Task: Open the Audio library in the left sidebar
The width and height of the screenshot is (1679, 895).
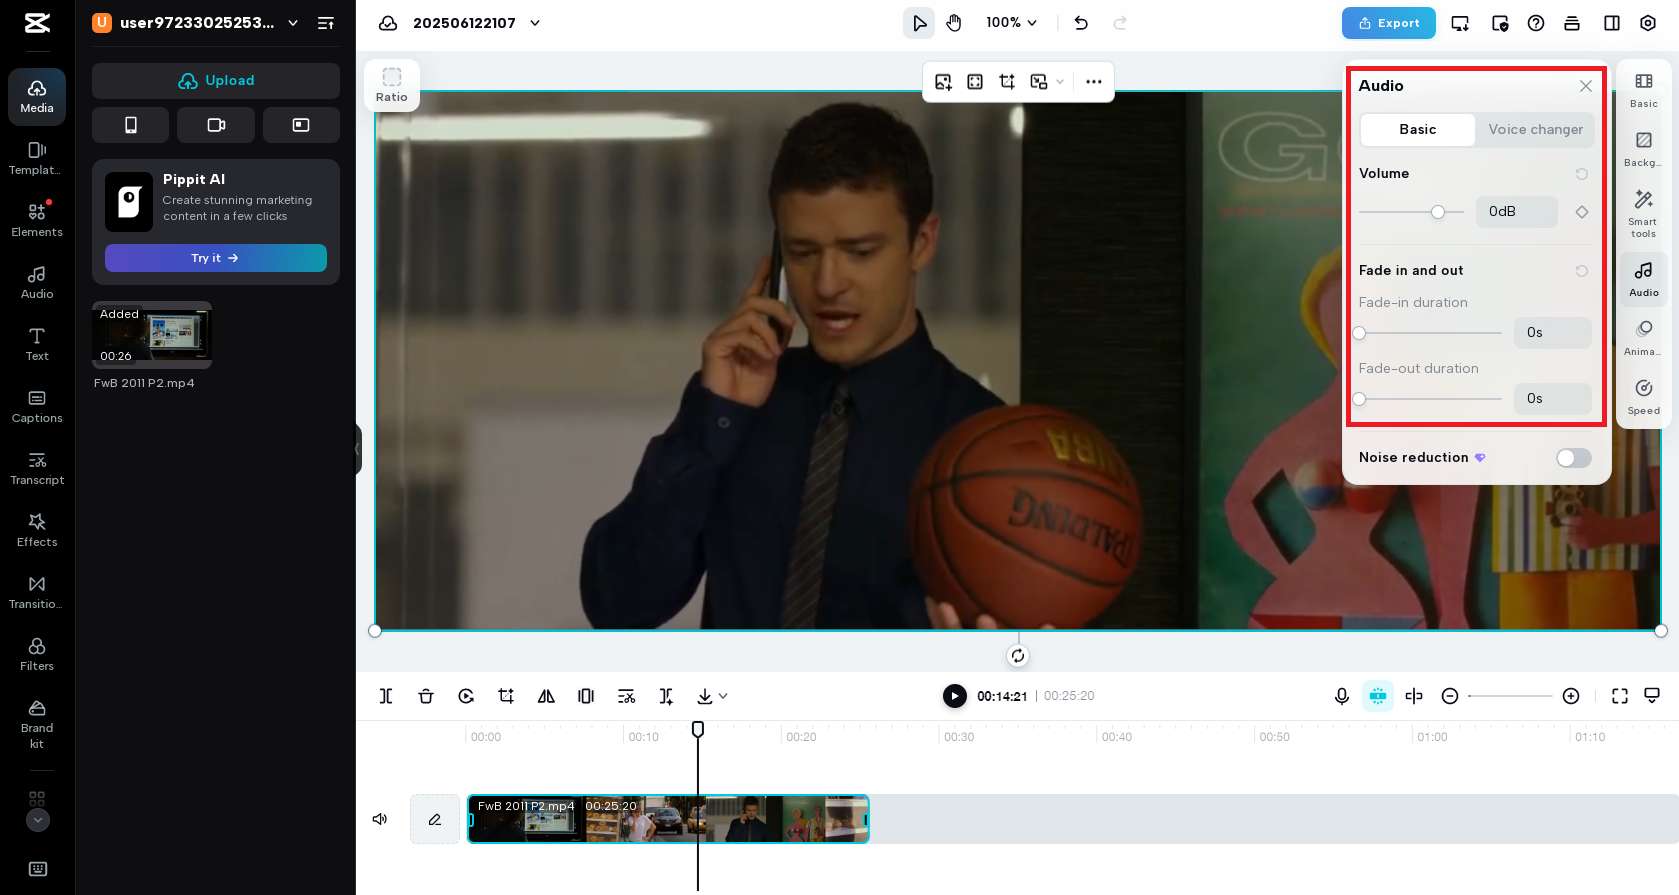Action: pyautogui.click(x=37, y=282)
